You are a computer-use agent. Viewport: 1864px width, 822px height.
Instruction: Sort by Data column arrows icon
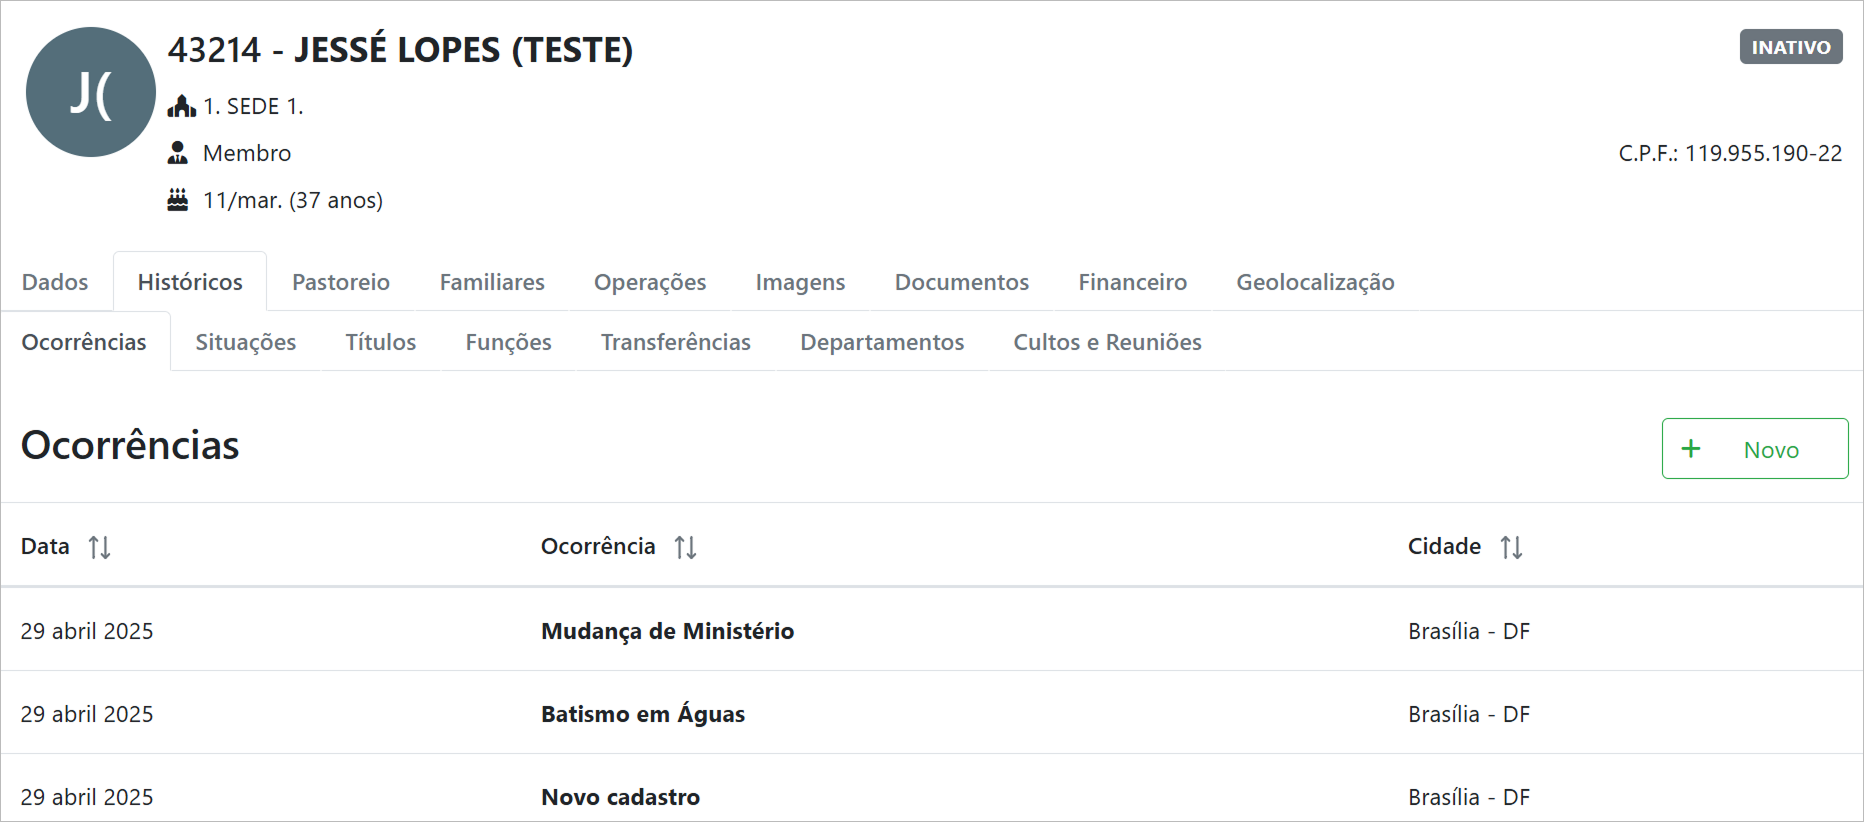pyautogui.click(x=99, y=547)
